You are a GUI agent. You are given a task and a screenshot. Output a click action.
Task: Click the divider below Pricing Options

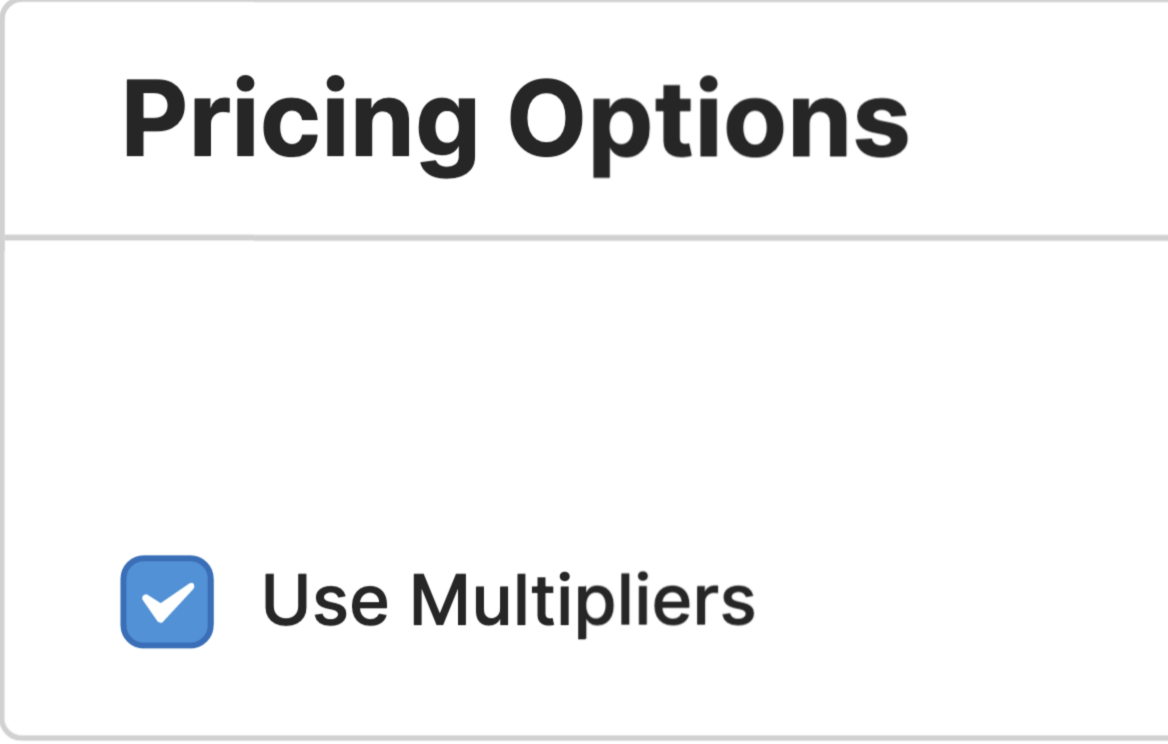(584, 237)
